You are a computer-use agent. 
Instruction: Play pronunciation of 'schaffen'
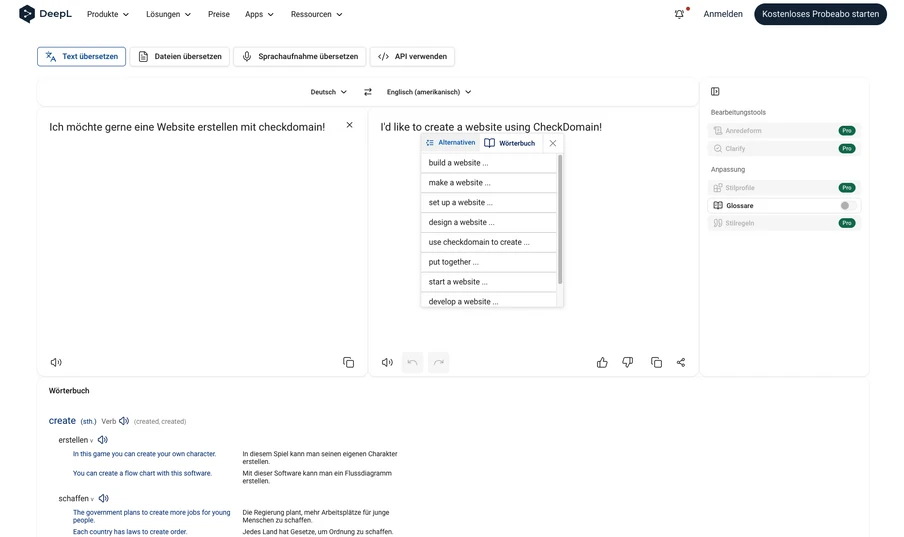[104, 498]
